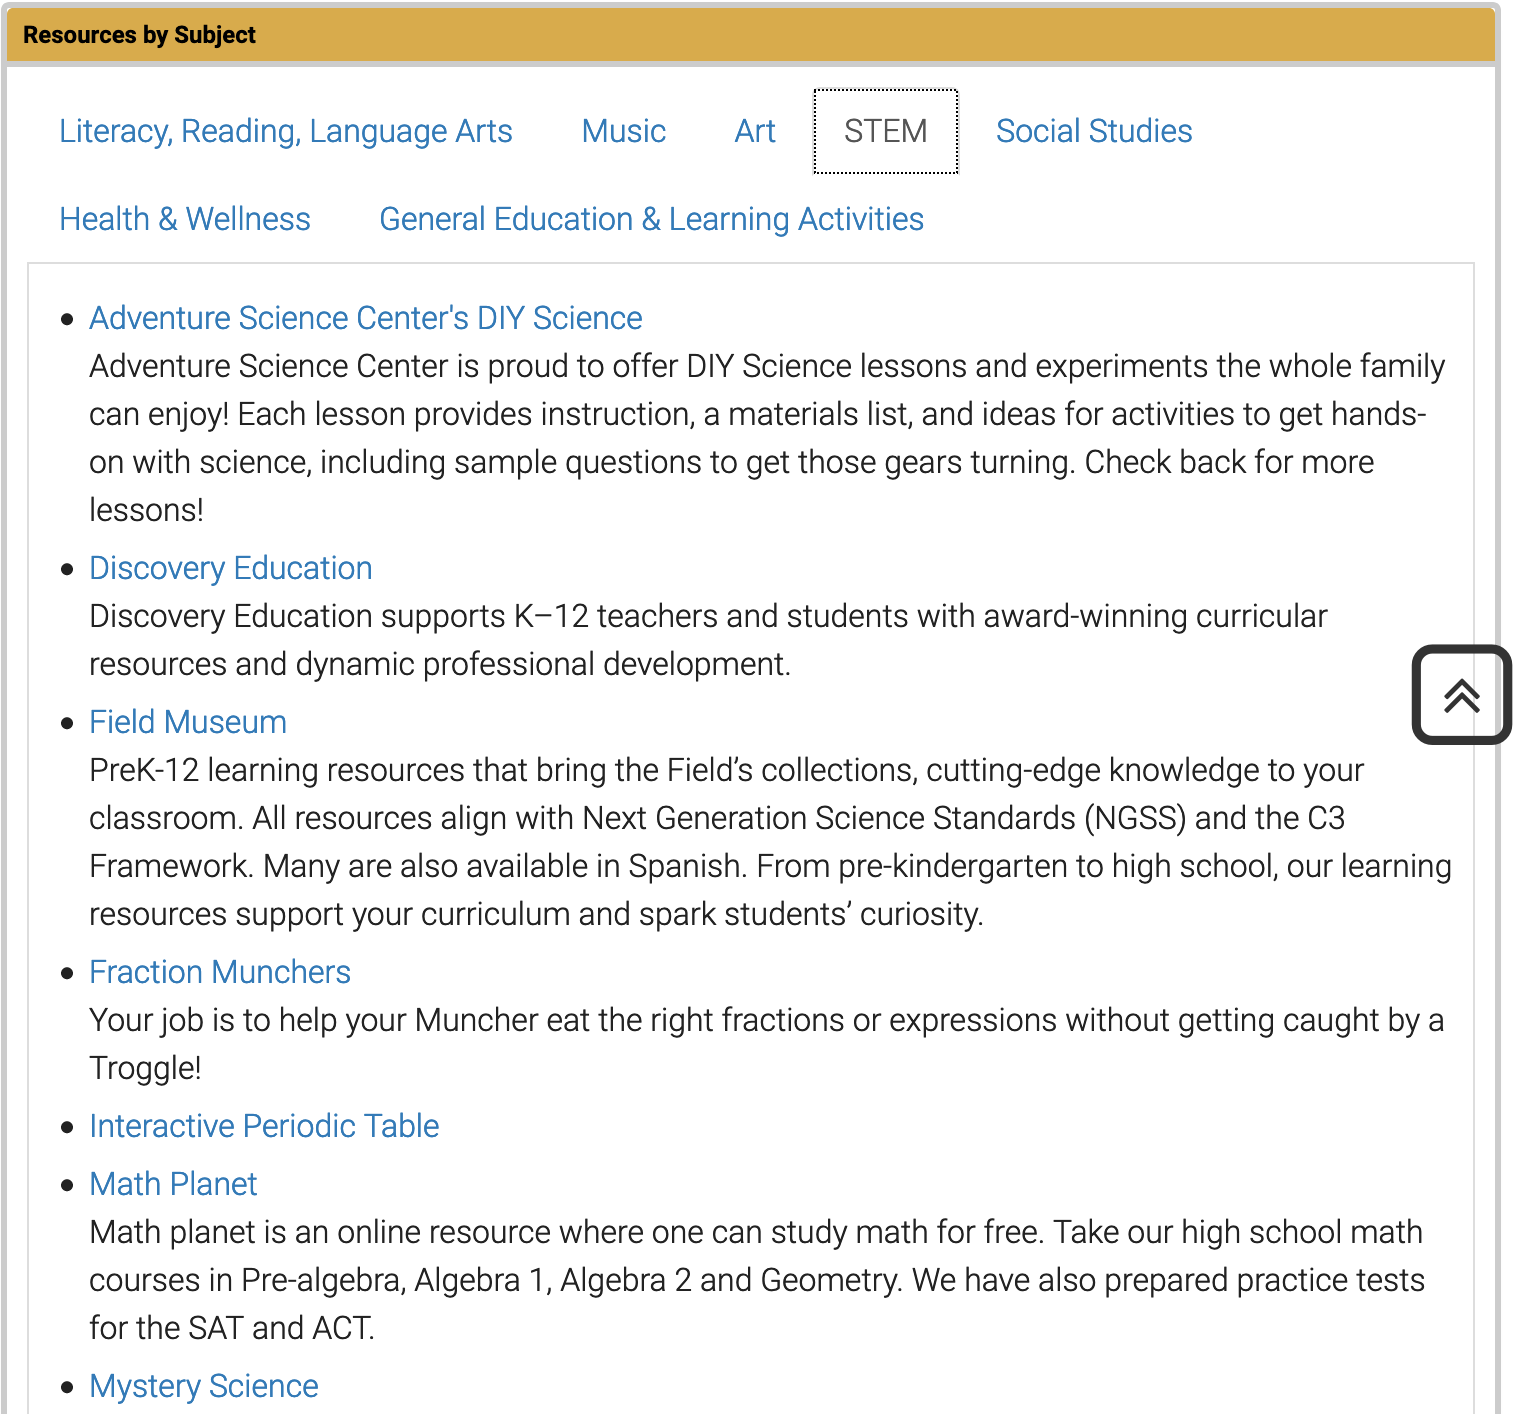Image resolution: width=1514 pixels, height=1414 pixels.
Task: Open the Health & Wellness tab
Action: (x=185, y=219)
